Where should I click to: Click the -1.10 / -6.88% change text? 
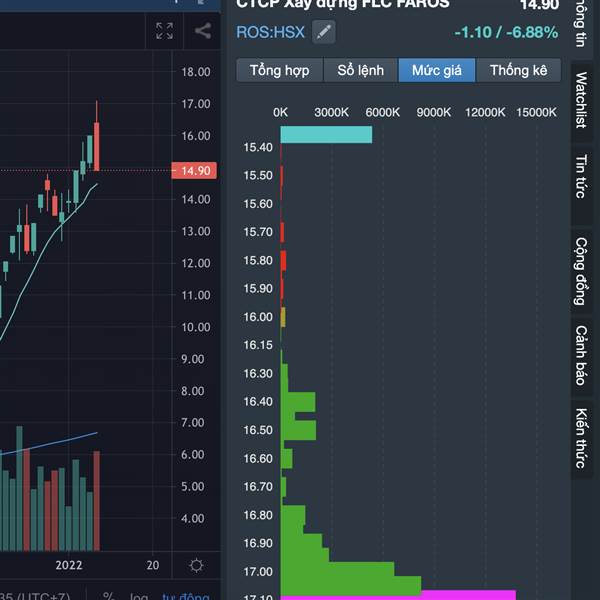point(506,32)
